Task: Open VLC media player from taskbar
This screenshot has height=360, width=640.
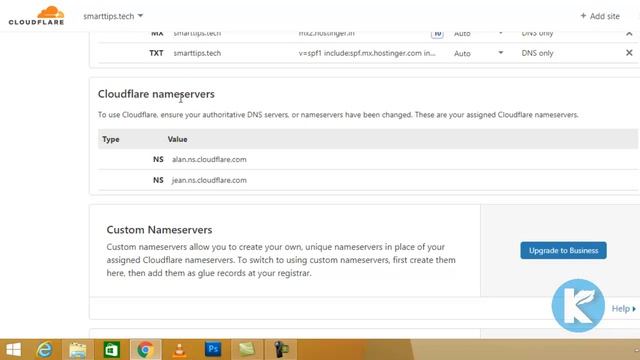Action: pyautogui.click(x=179, y=350)
